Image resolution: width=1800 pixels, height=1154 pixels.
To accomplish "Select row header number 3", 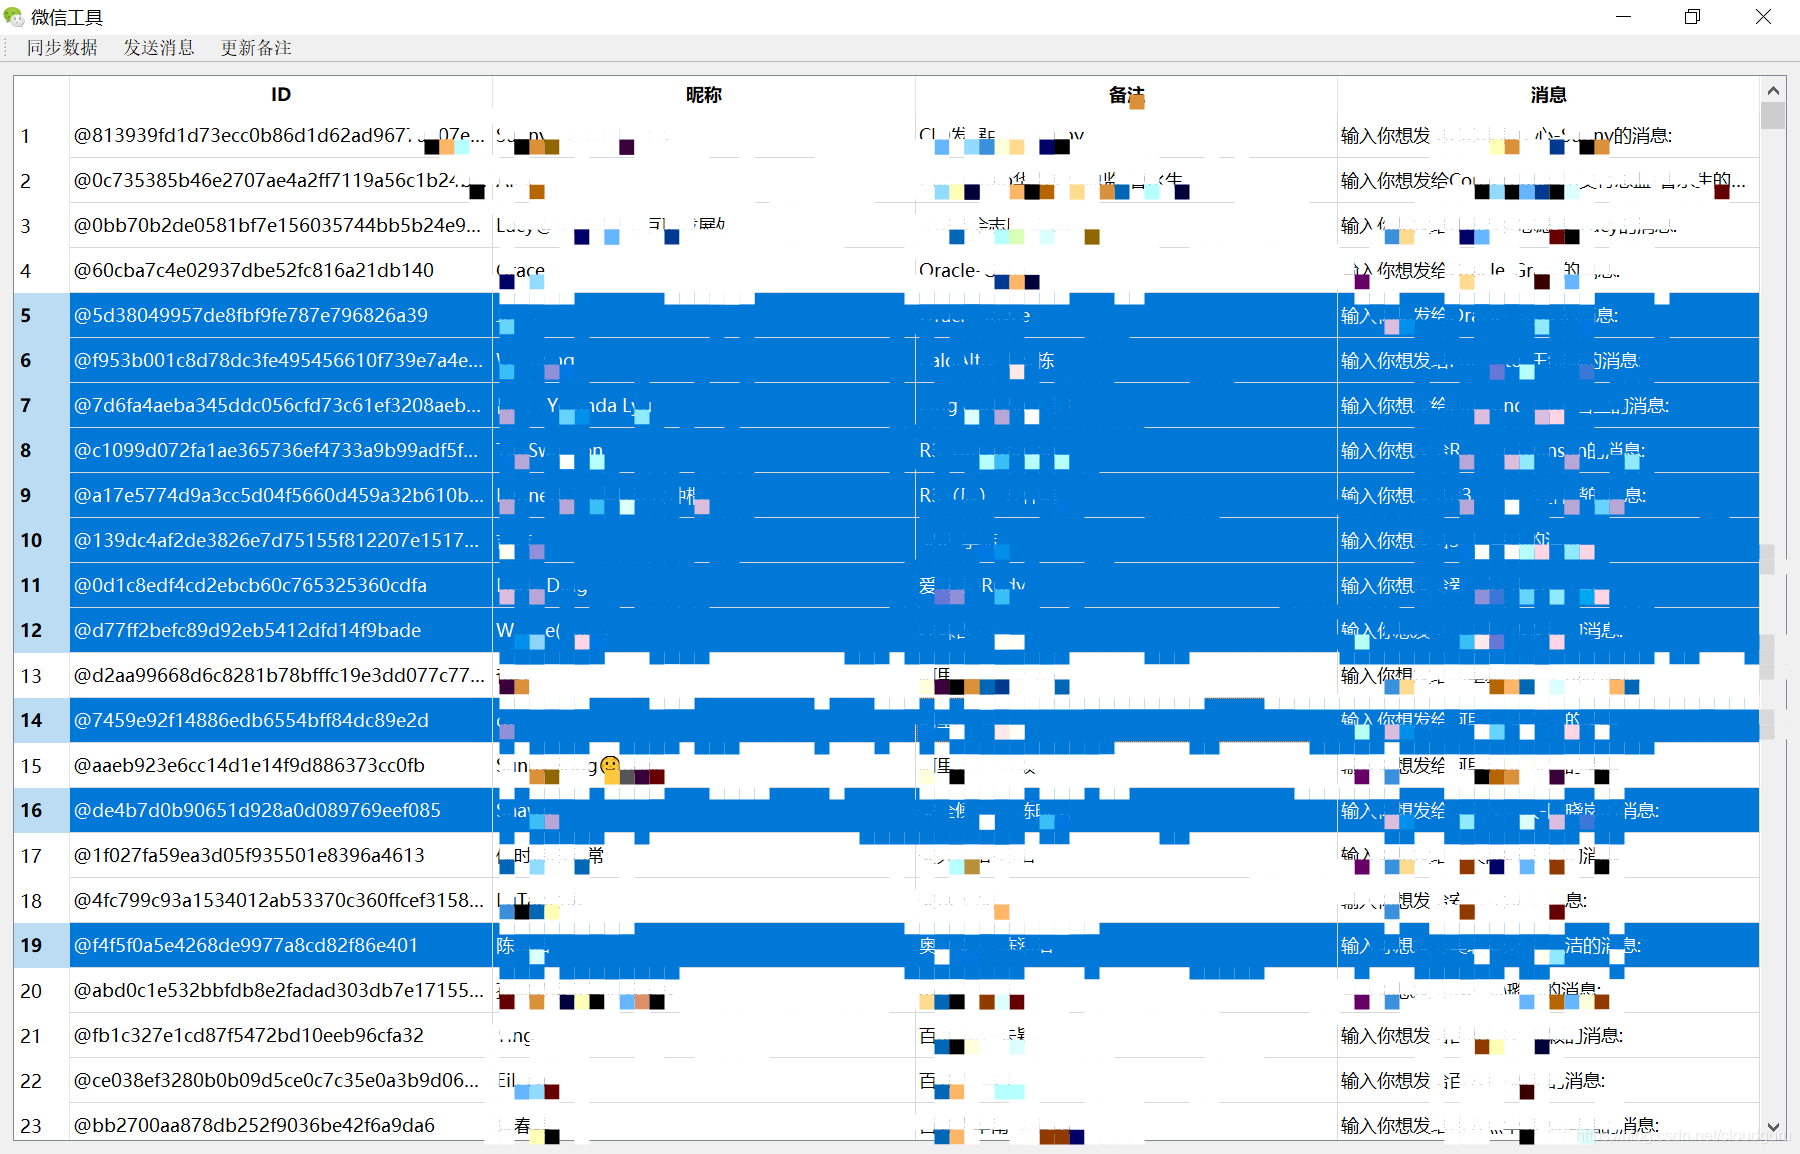I will pos(42,225).
